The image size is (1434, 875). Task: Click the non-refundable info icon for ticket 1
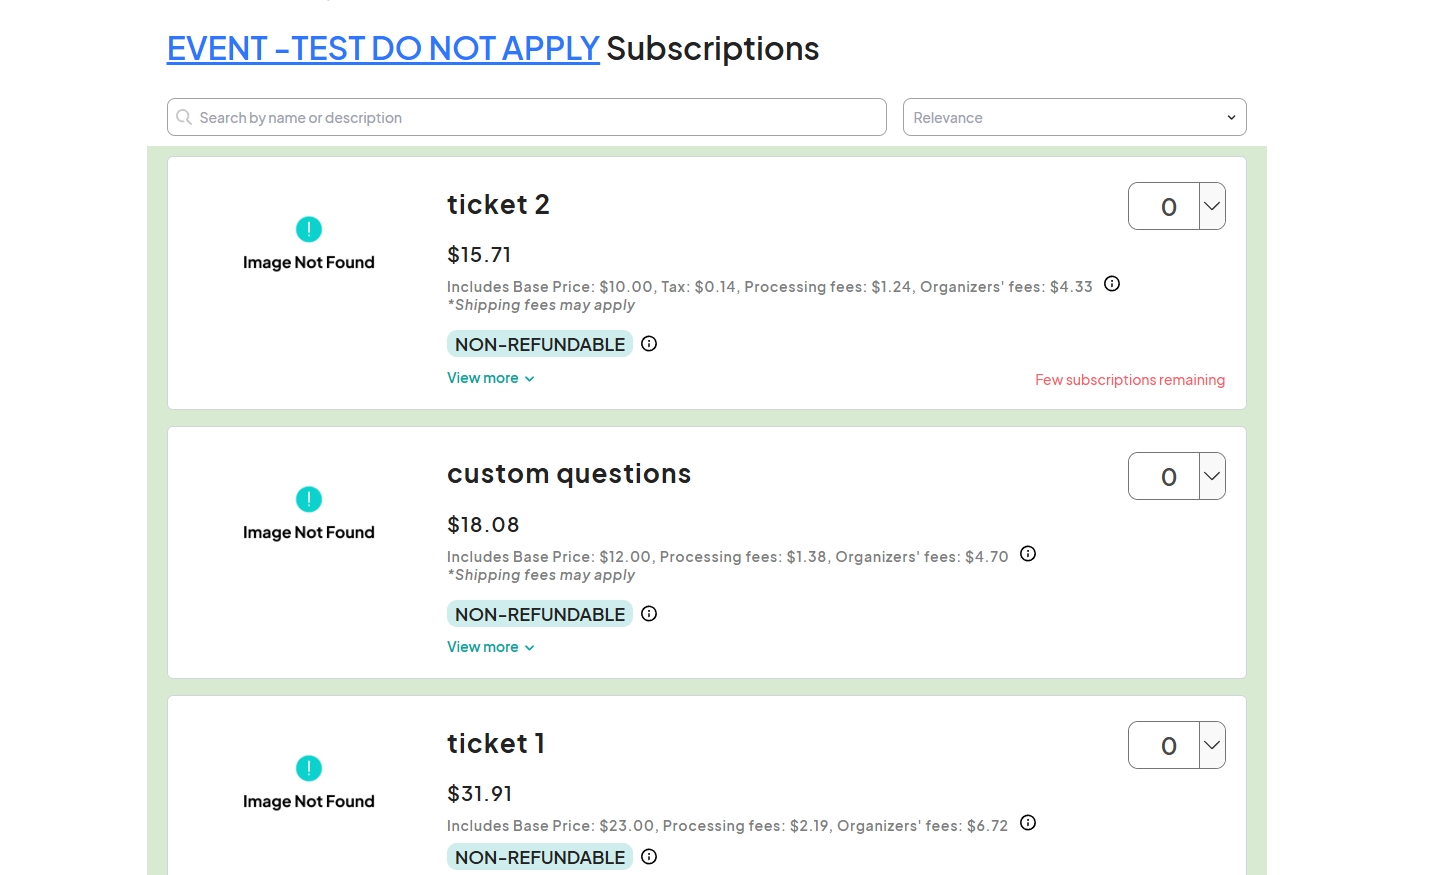tap(649, 857)
